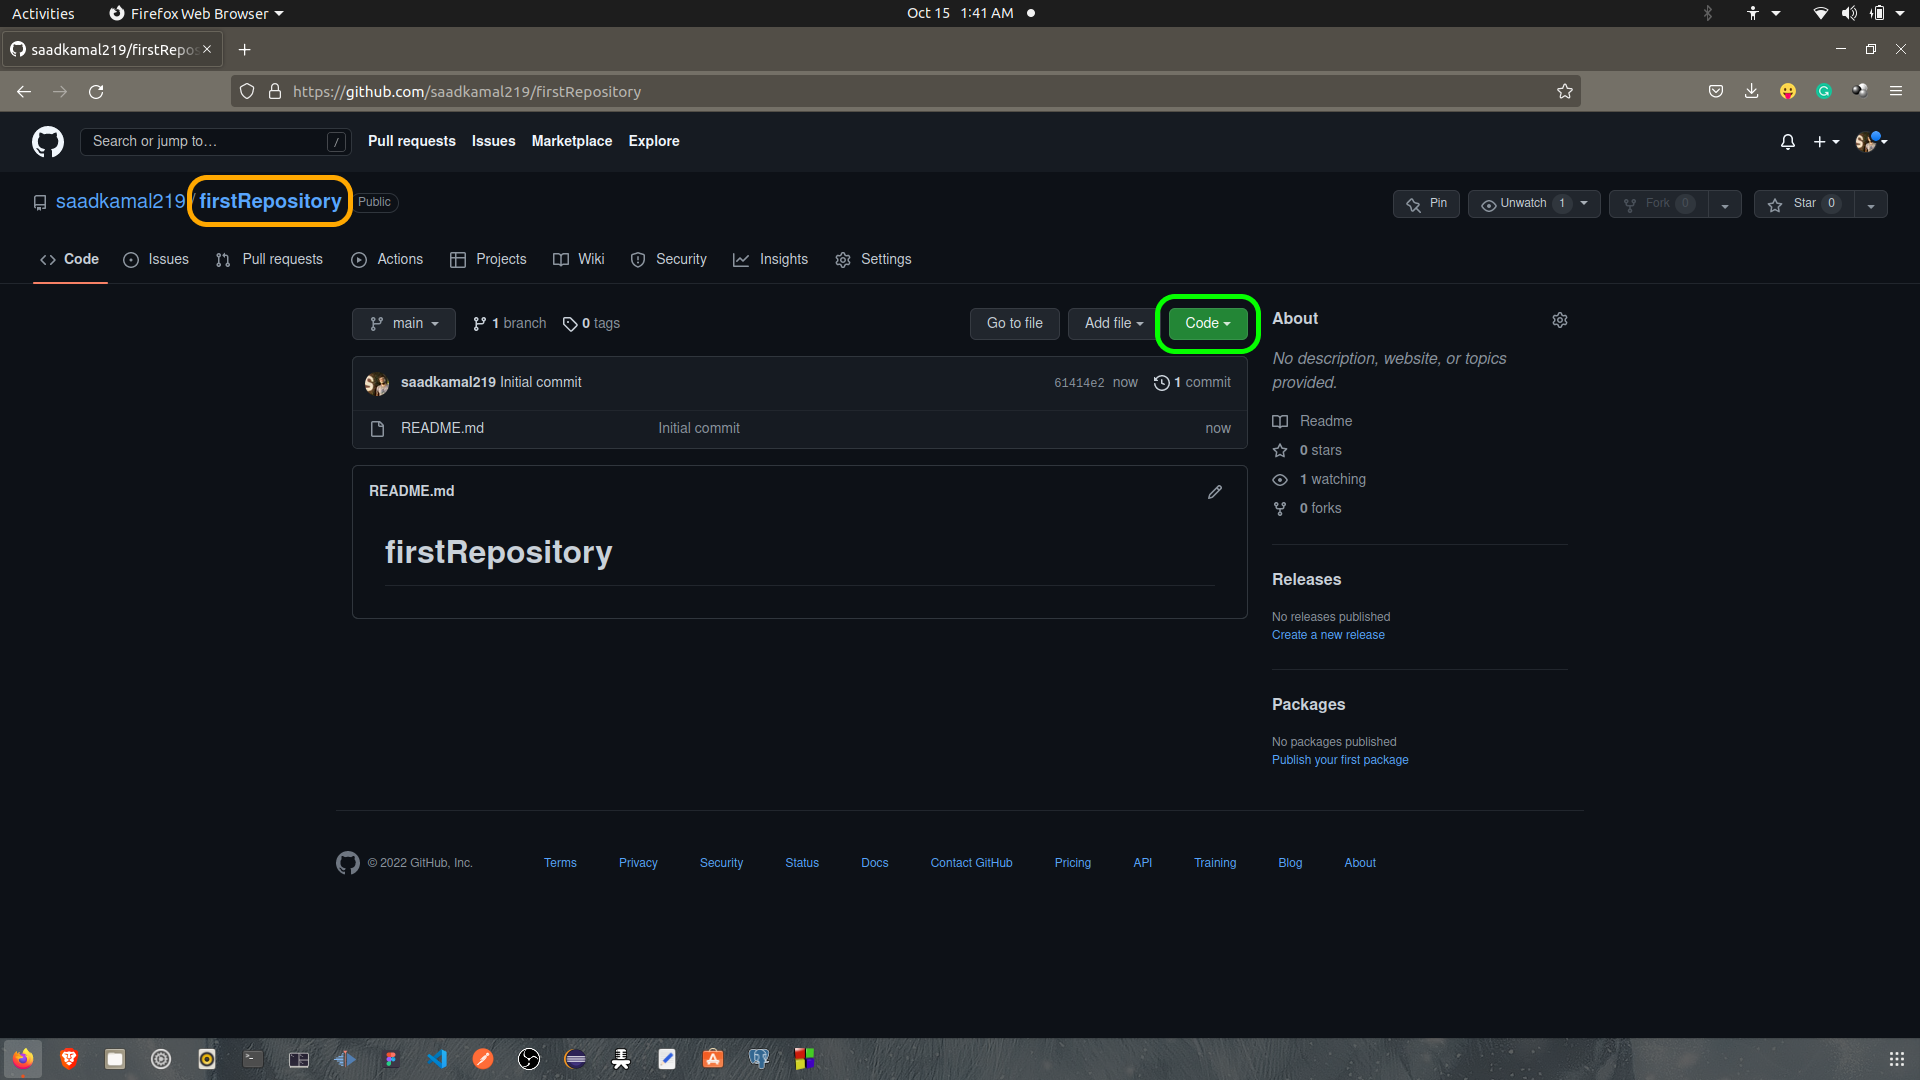This screenshot has height=1080, width=1920.
Task: Expand the main branch dropdown
Action: tap(403, 323)
